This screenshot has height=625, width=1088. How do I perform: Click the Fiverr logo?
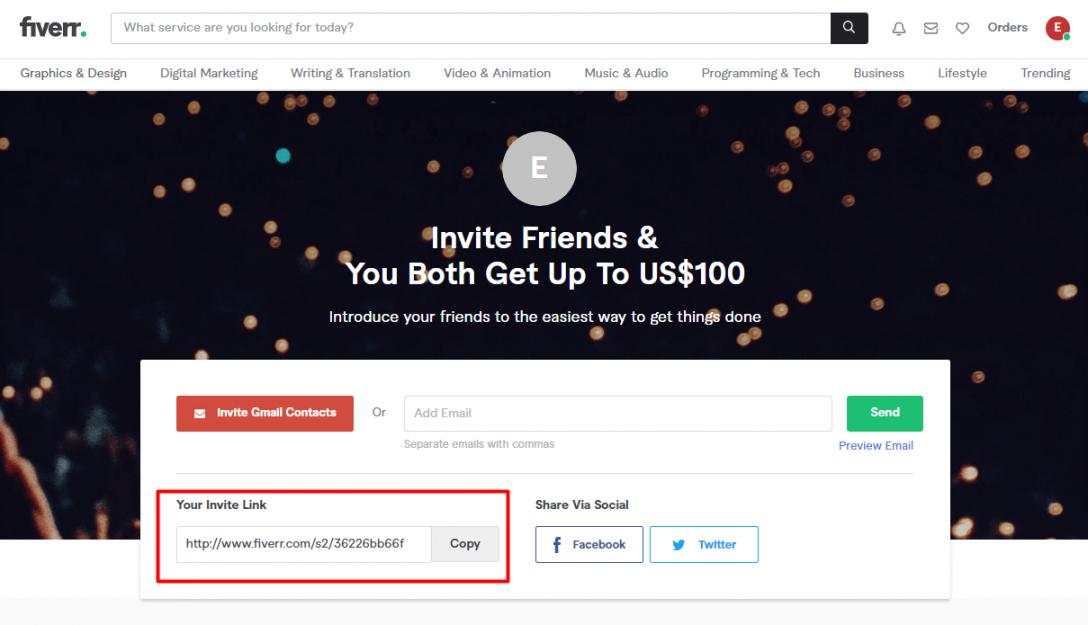53,28
